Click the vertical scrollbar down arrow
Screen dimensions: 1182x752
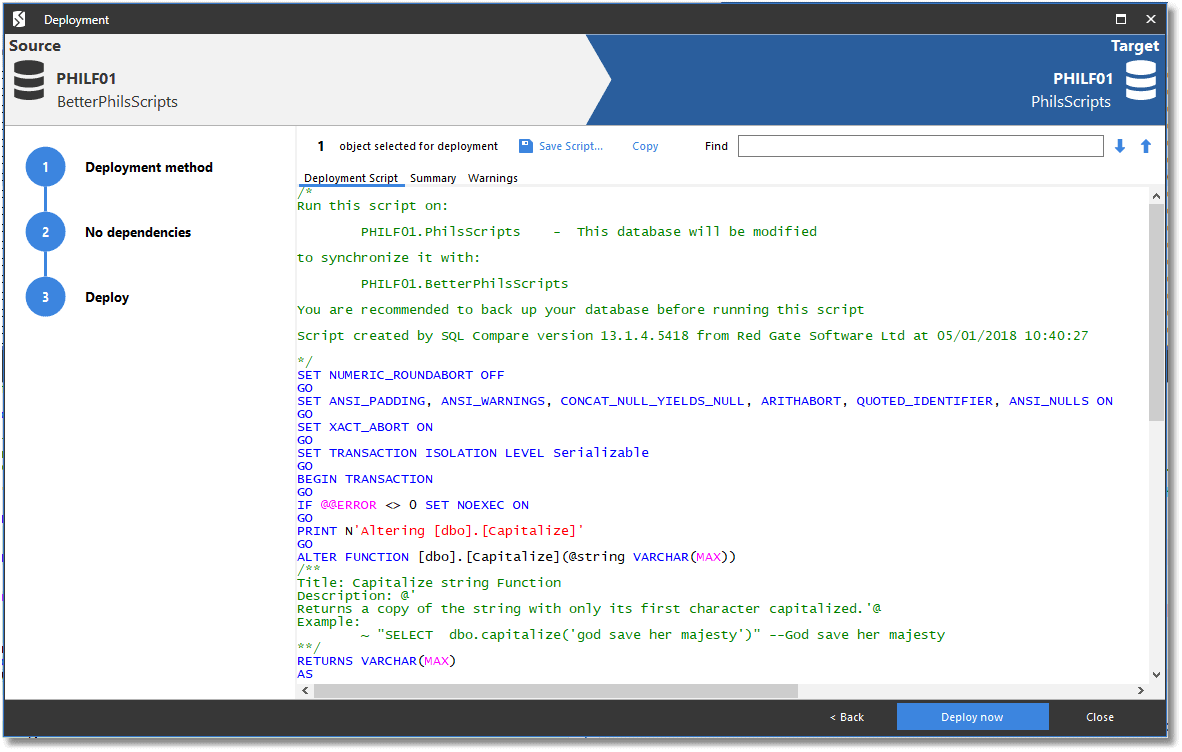(x=1156, y=675)
